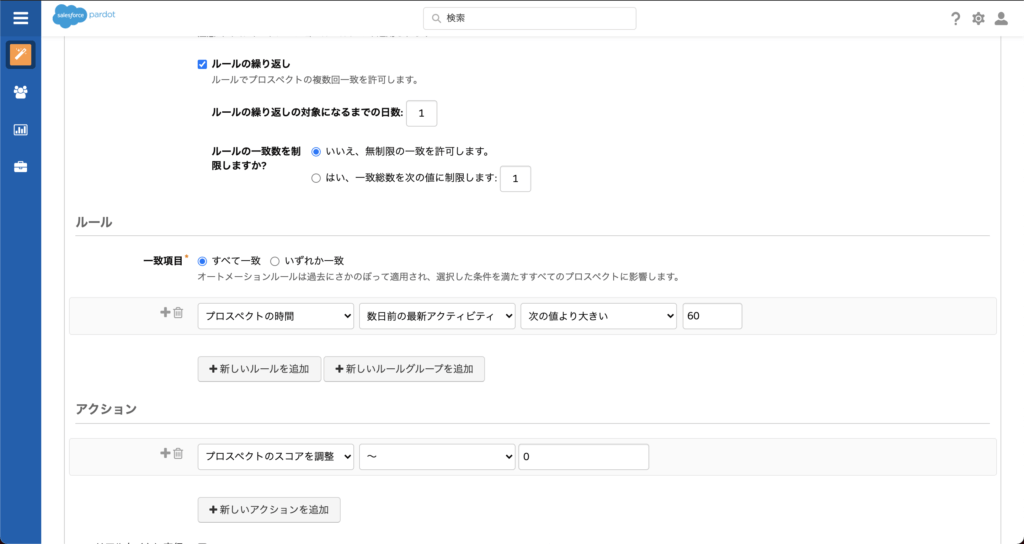Open the hamburger navigation menu

click(20, 18)
